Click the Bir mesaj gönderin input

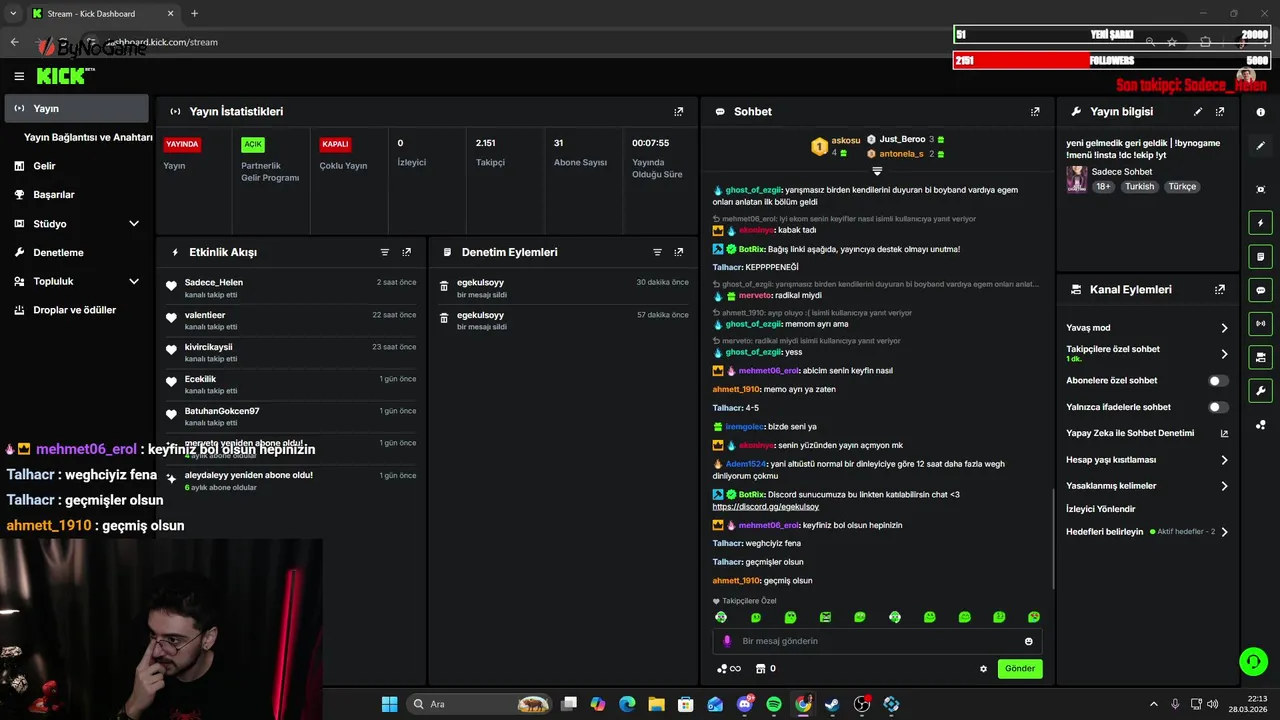(877, 641)
